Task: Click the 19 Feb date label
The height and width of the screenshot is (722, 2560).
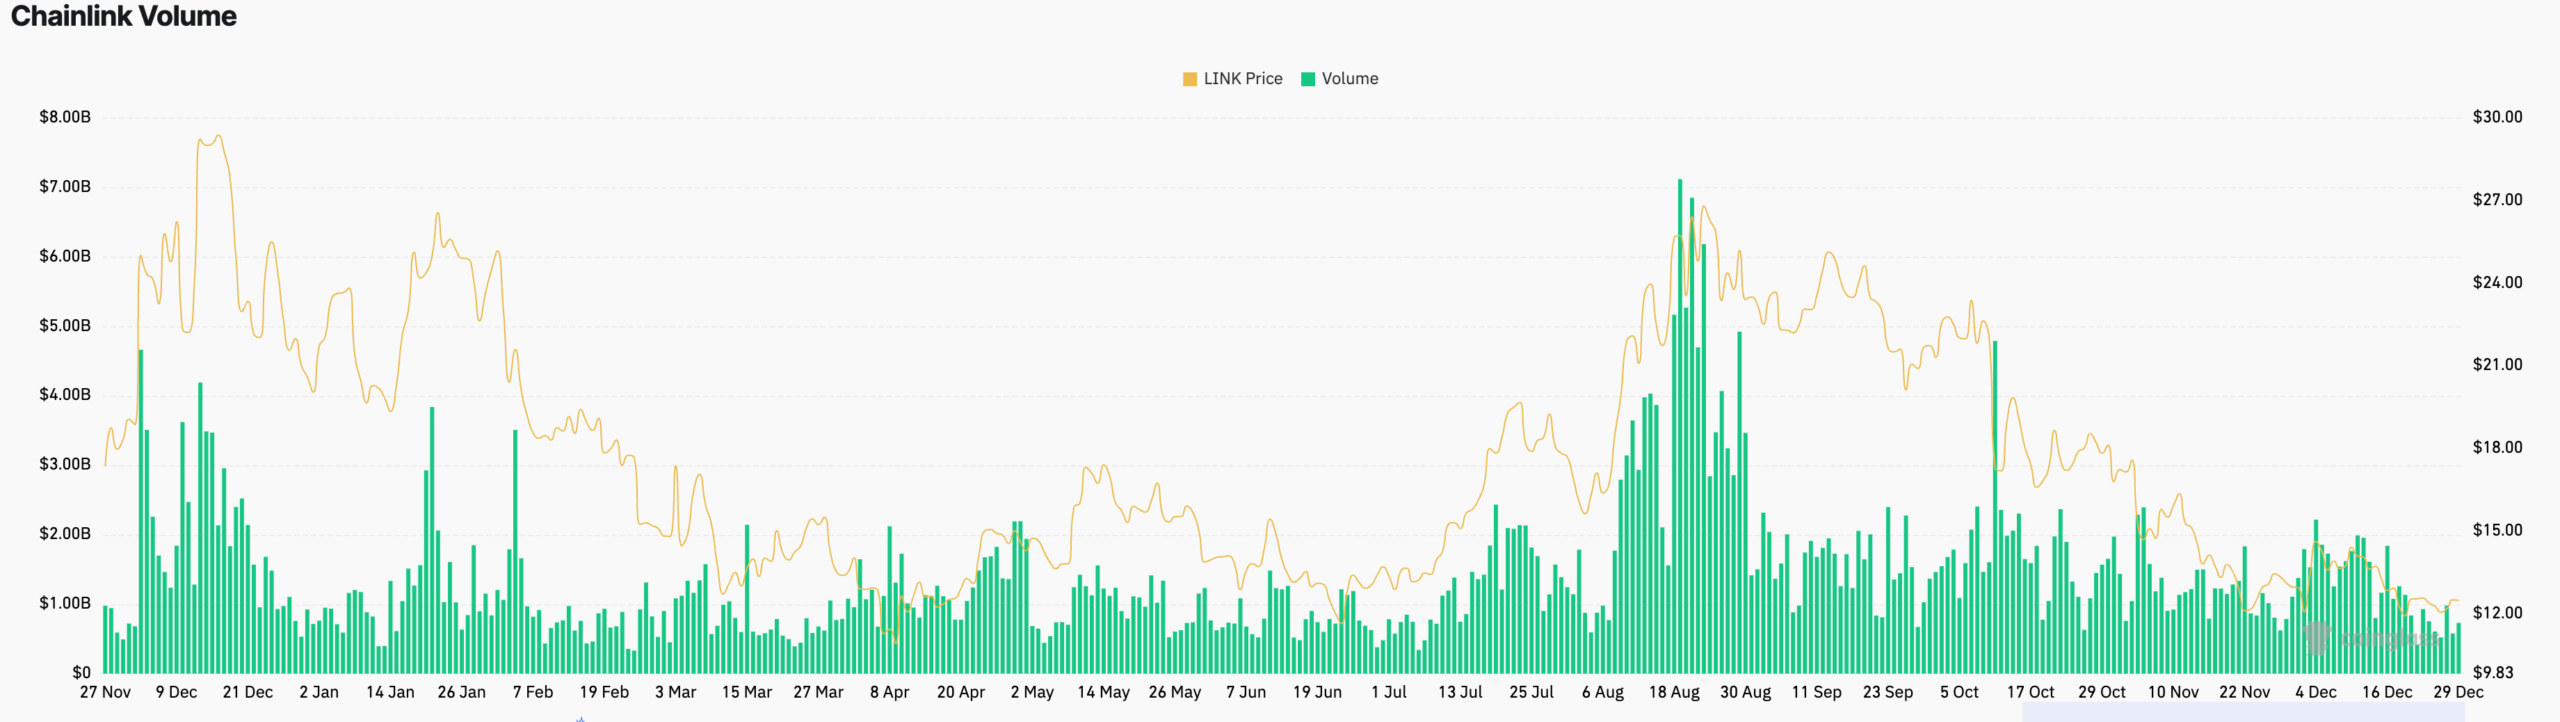Action: coord(604,692)
